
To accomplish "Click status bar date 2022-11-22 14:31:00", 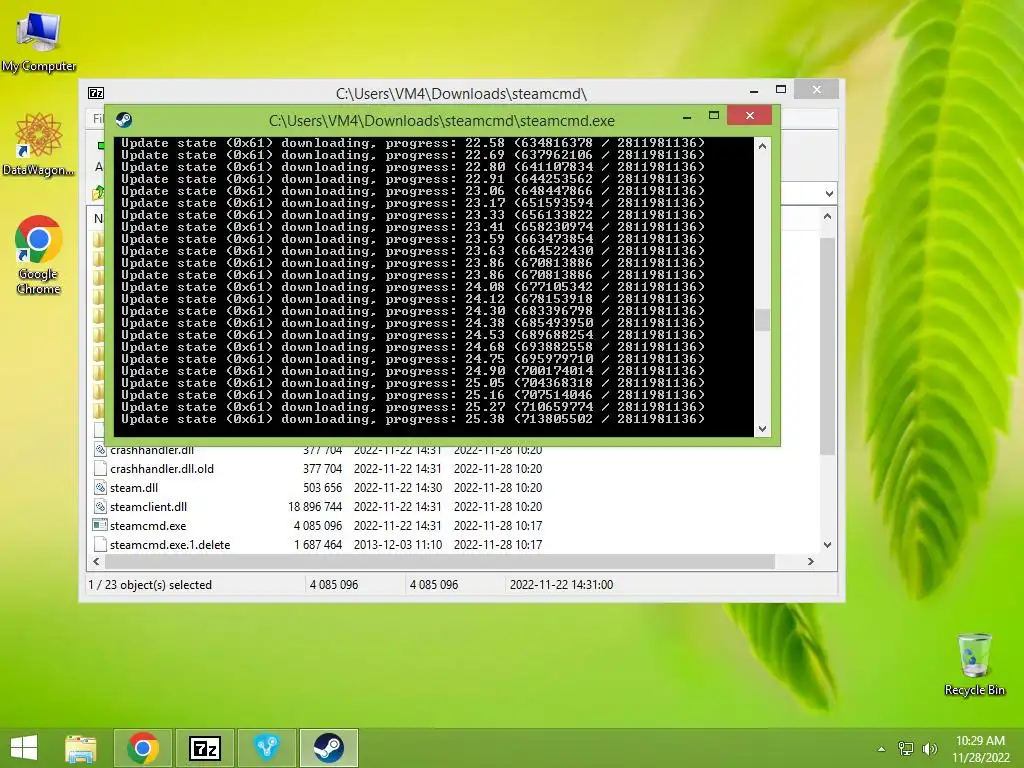I will tap(562, 585).
